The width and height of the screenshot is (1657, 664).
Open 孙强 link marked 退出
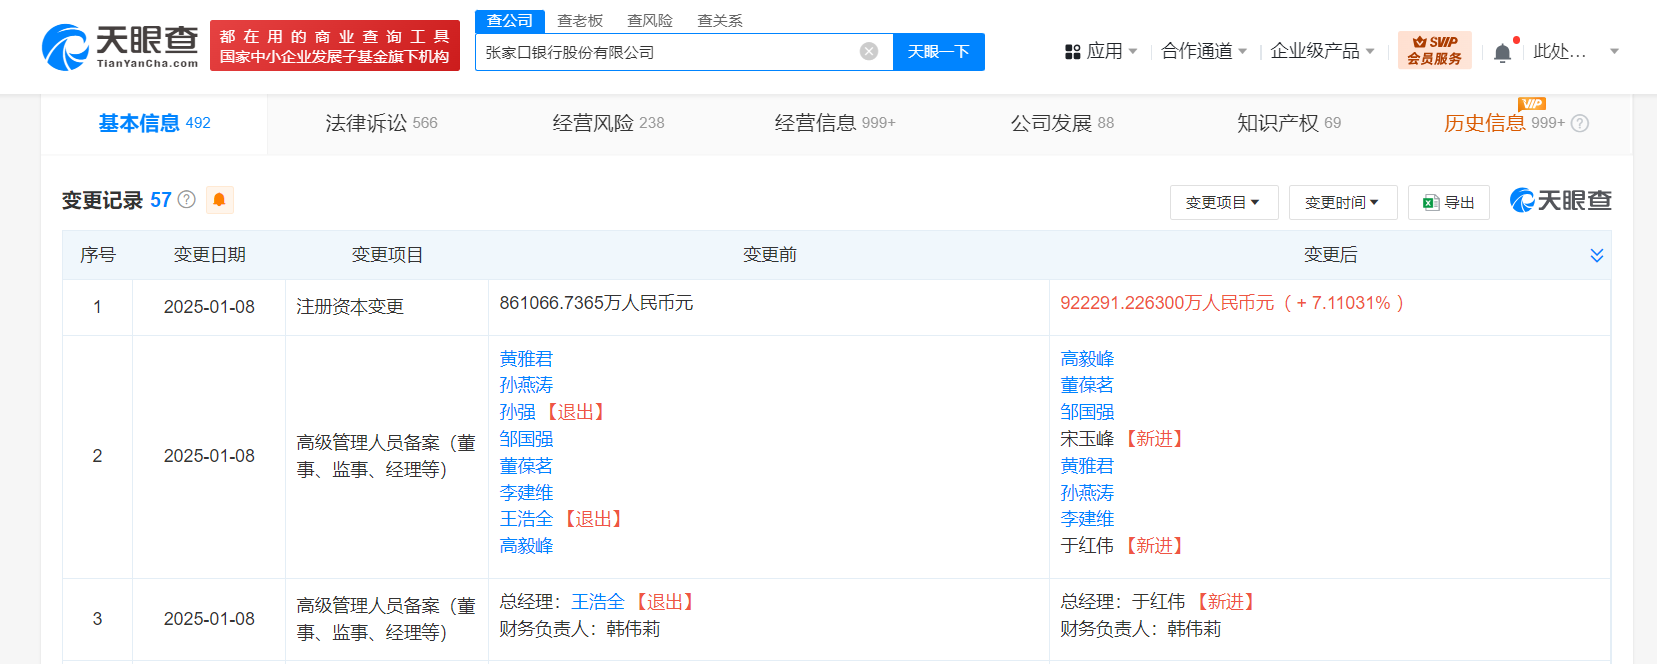pos(518,412)
